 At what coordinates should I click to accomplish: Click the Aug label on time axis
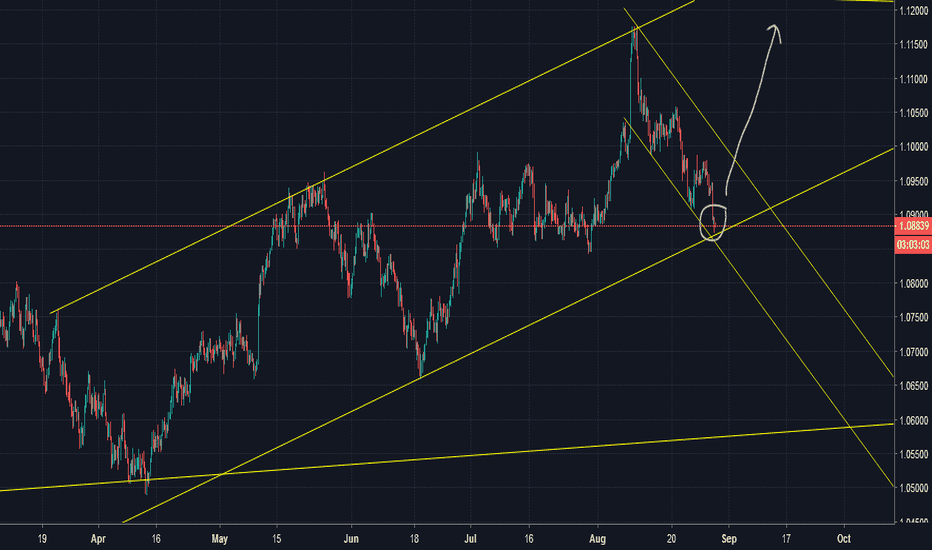(x=597, y=539)
